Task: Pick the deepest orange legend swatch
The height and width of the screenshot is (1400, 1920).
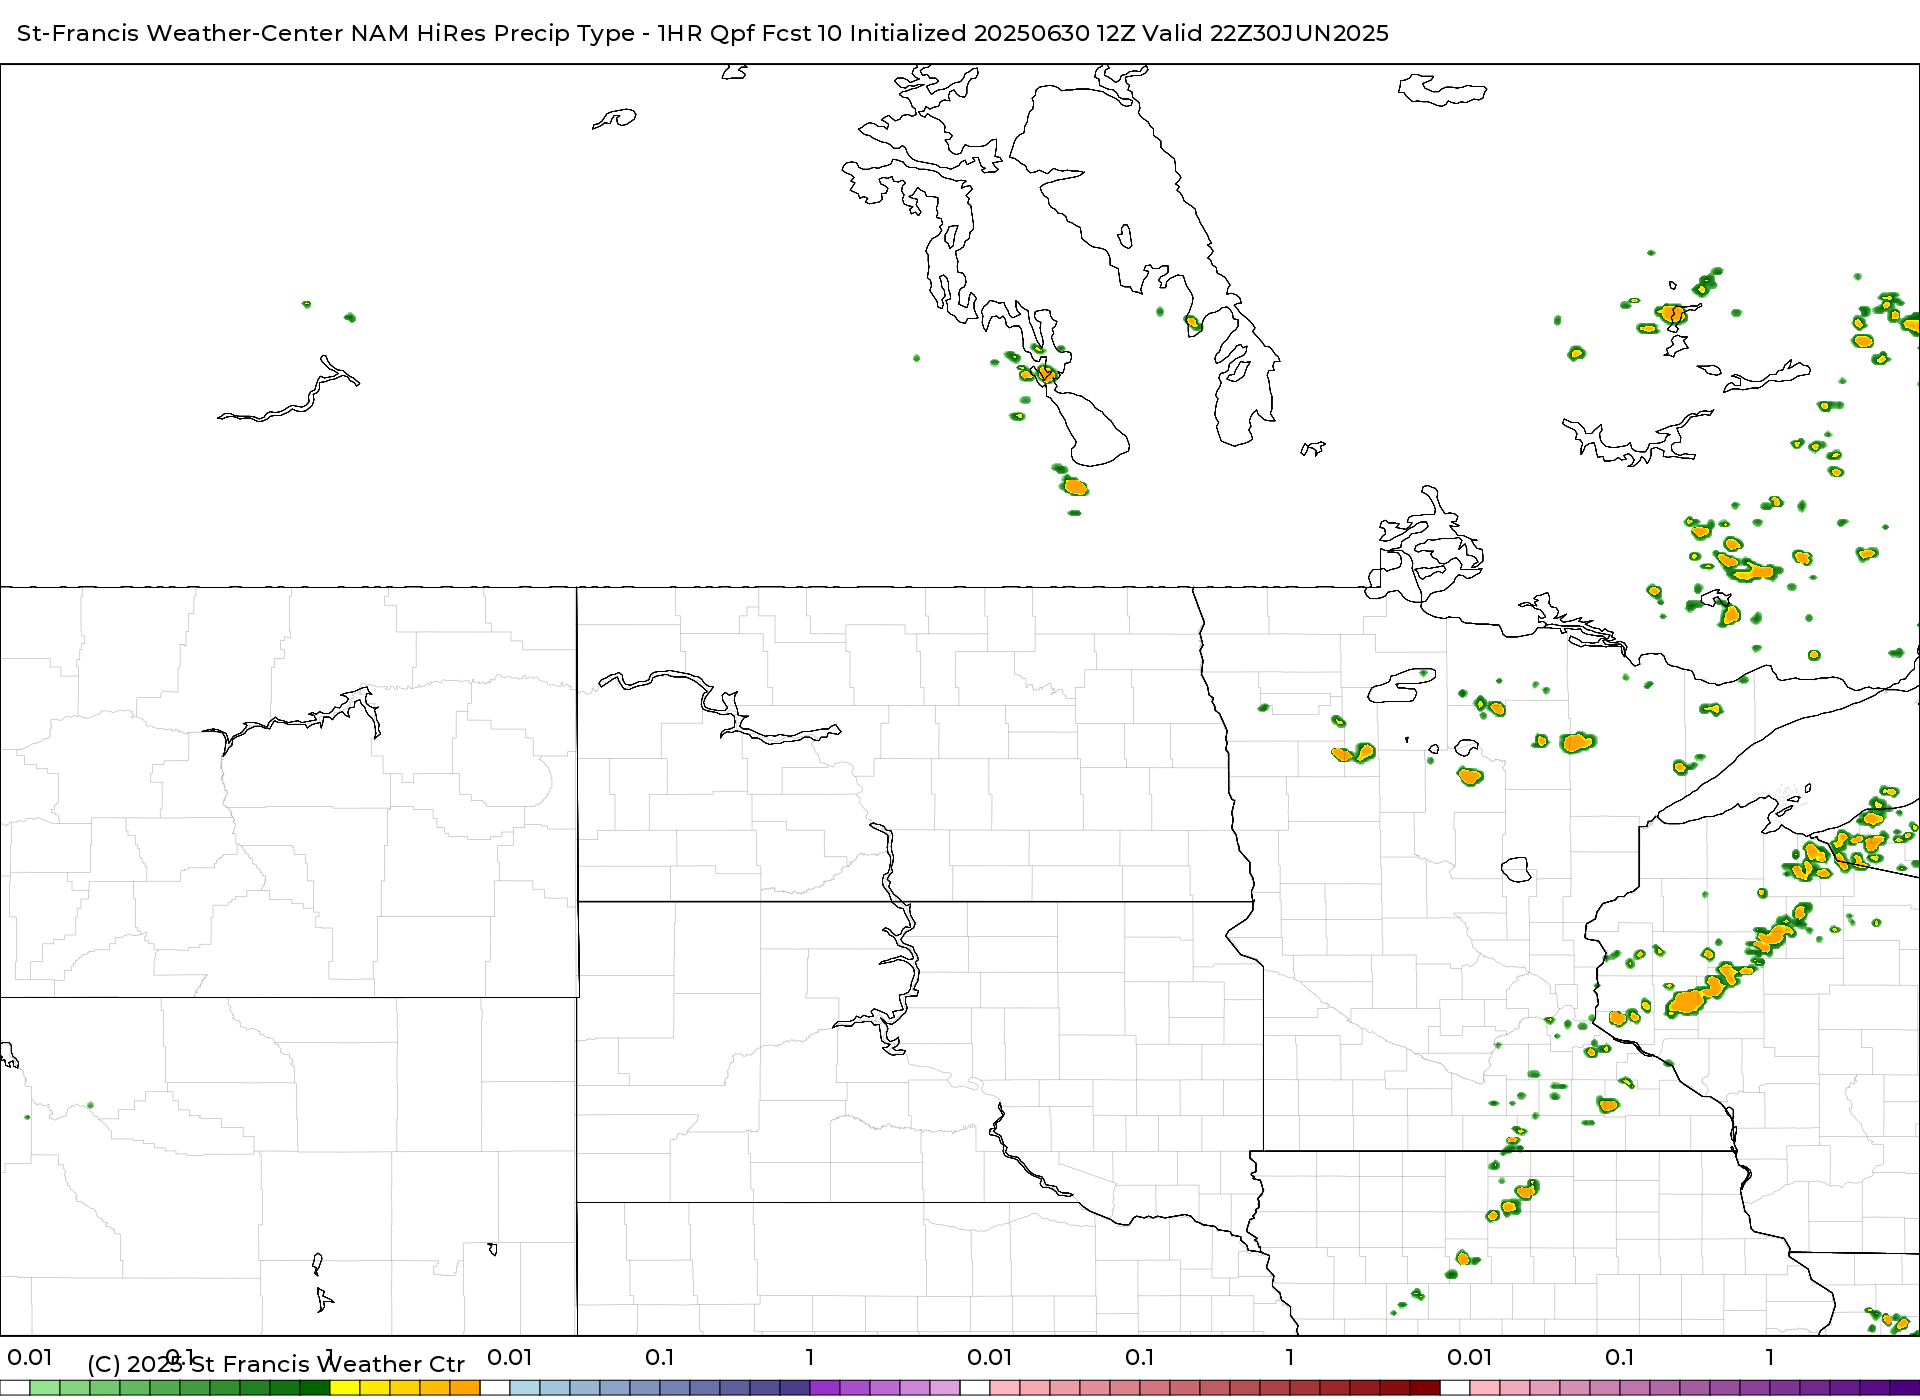Action: click(x=465, y=1388)
